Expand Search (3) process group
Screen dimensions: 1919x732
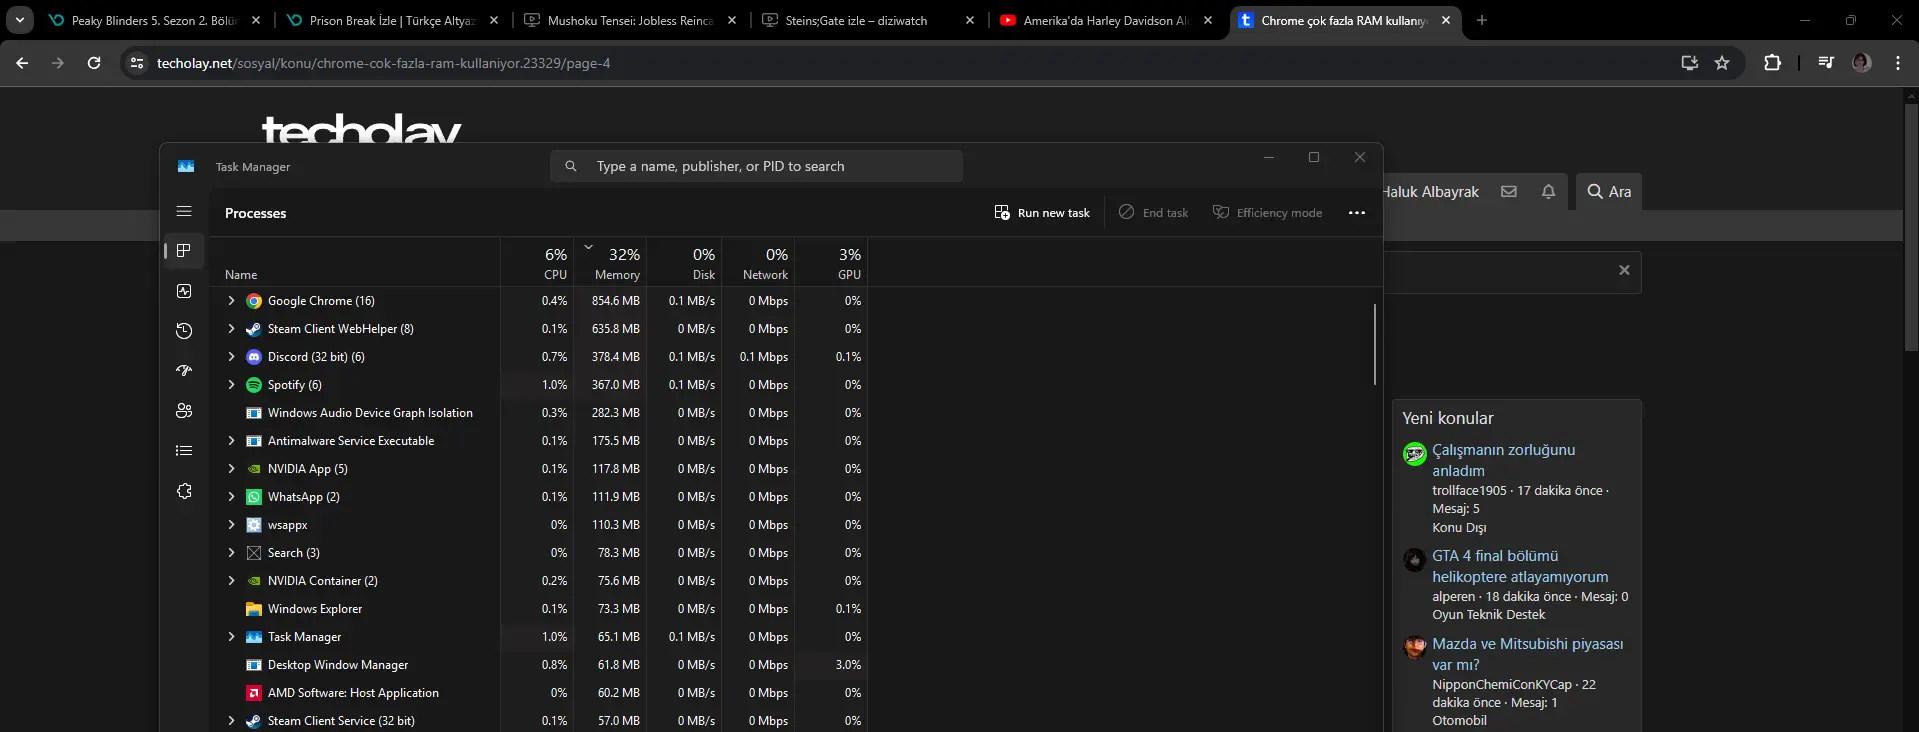coord(231,553)
